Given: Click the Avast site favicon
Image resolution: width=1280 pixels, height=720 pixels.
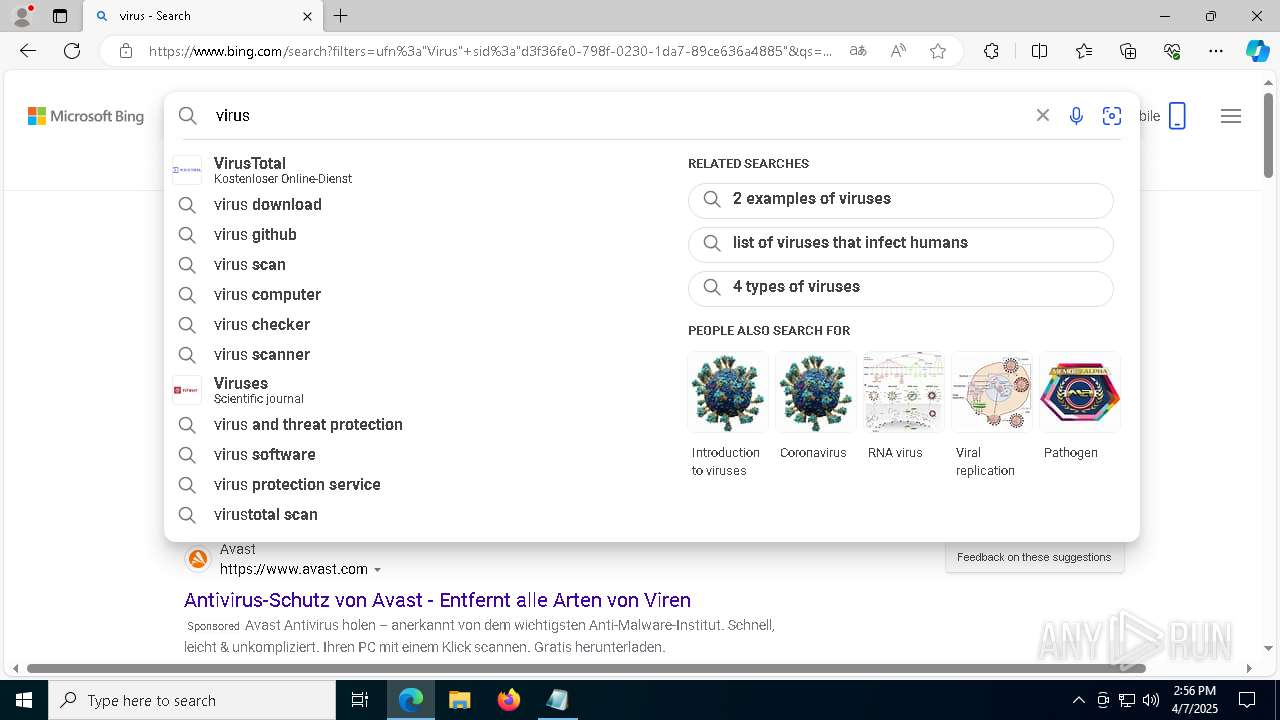Looking at the screenshot, I should (x=198, y=559).
